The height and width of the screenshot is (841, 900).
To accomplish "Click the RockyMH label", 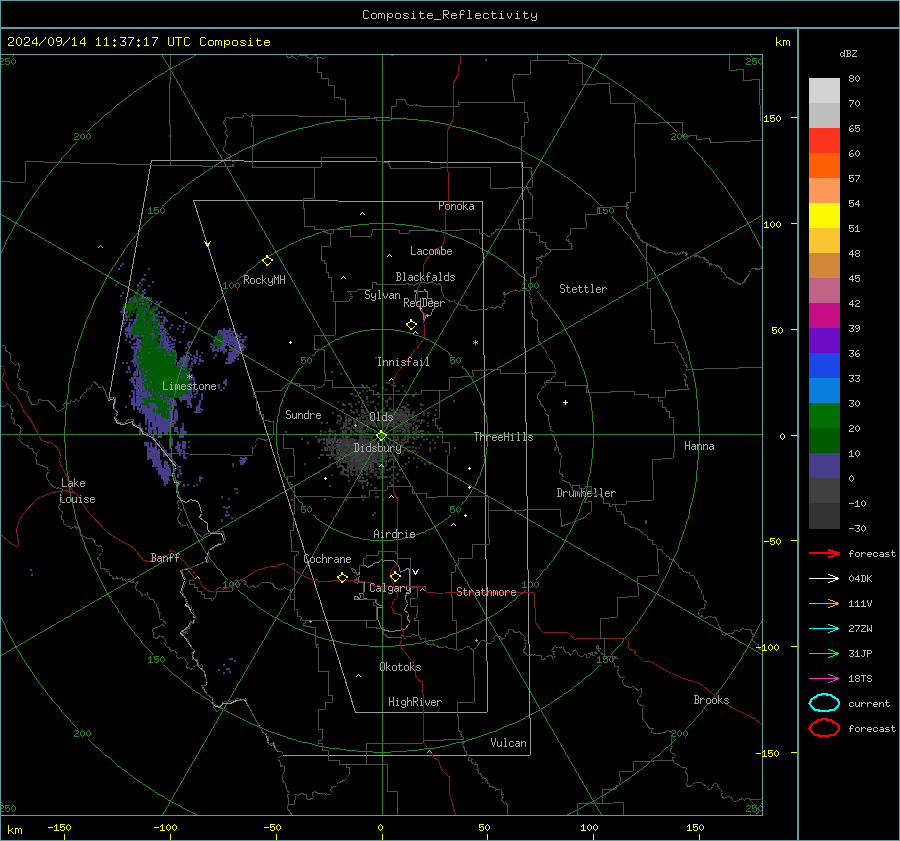I will (x=264, y=280).
